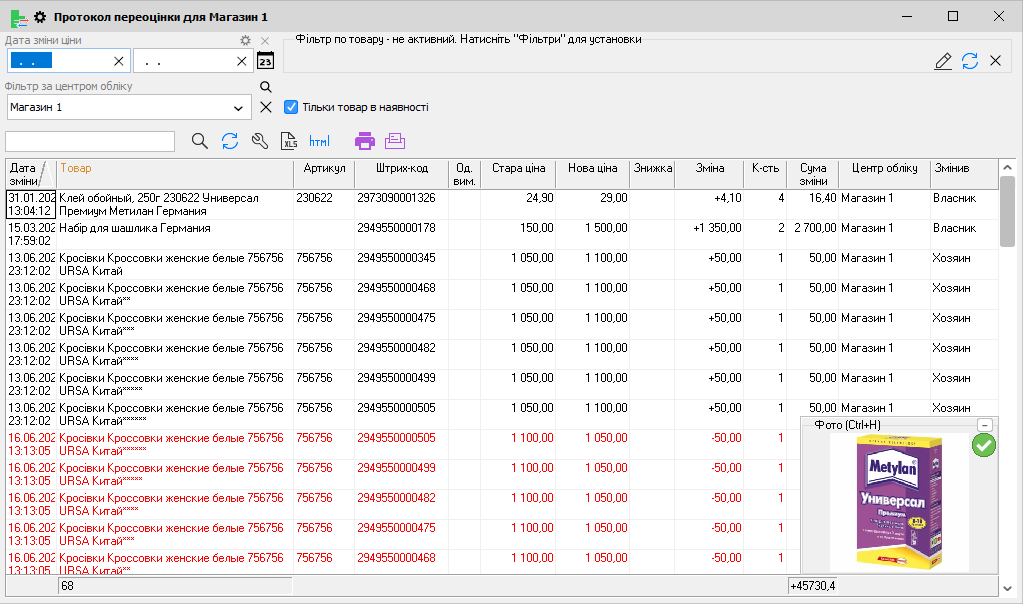Export the table to XLS

point(290,141)
